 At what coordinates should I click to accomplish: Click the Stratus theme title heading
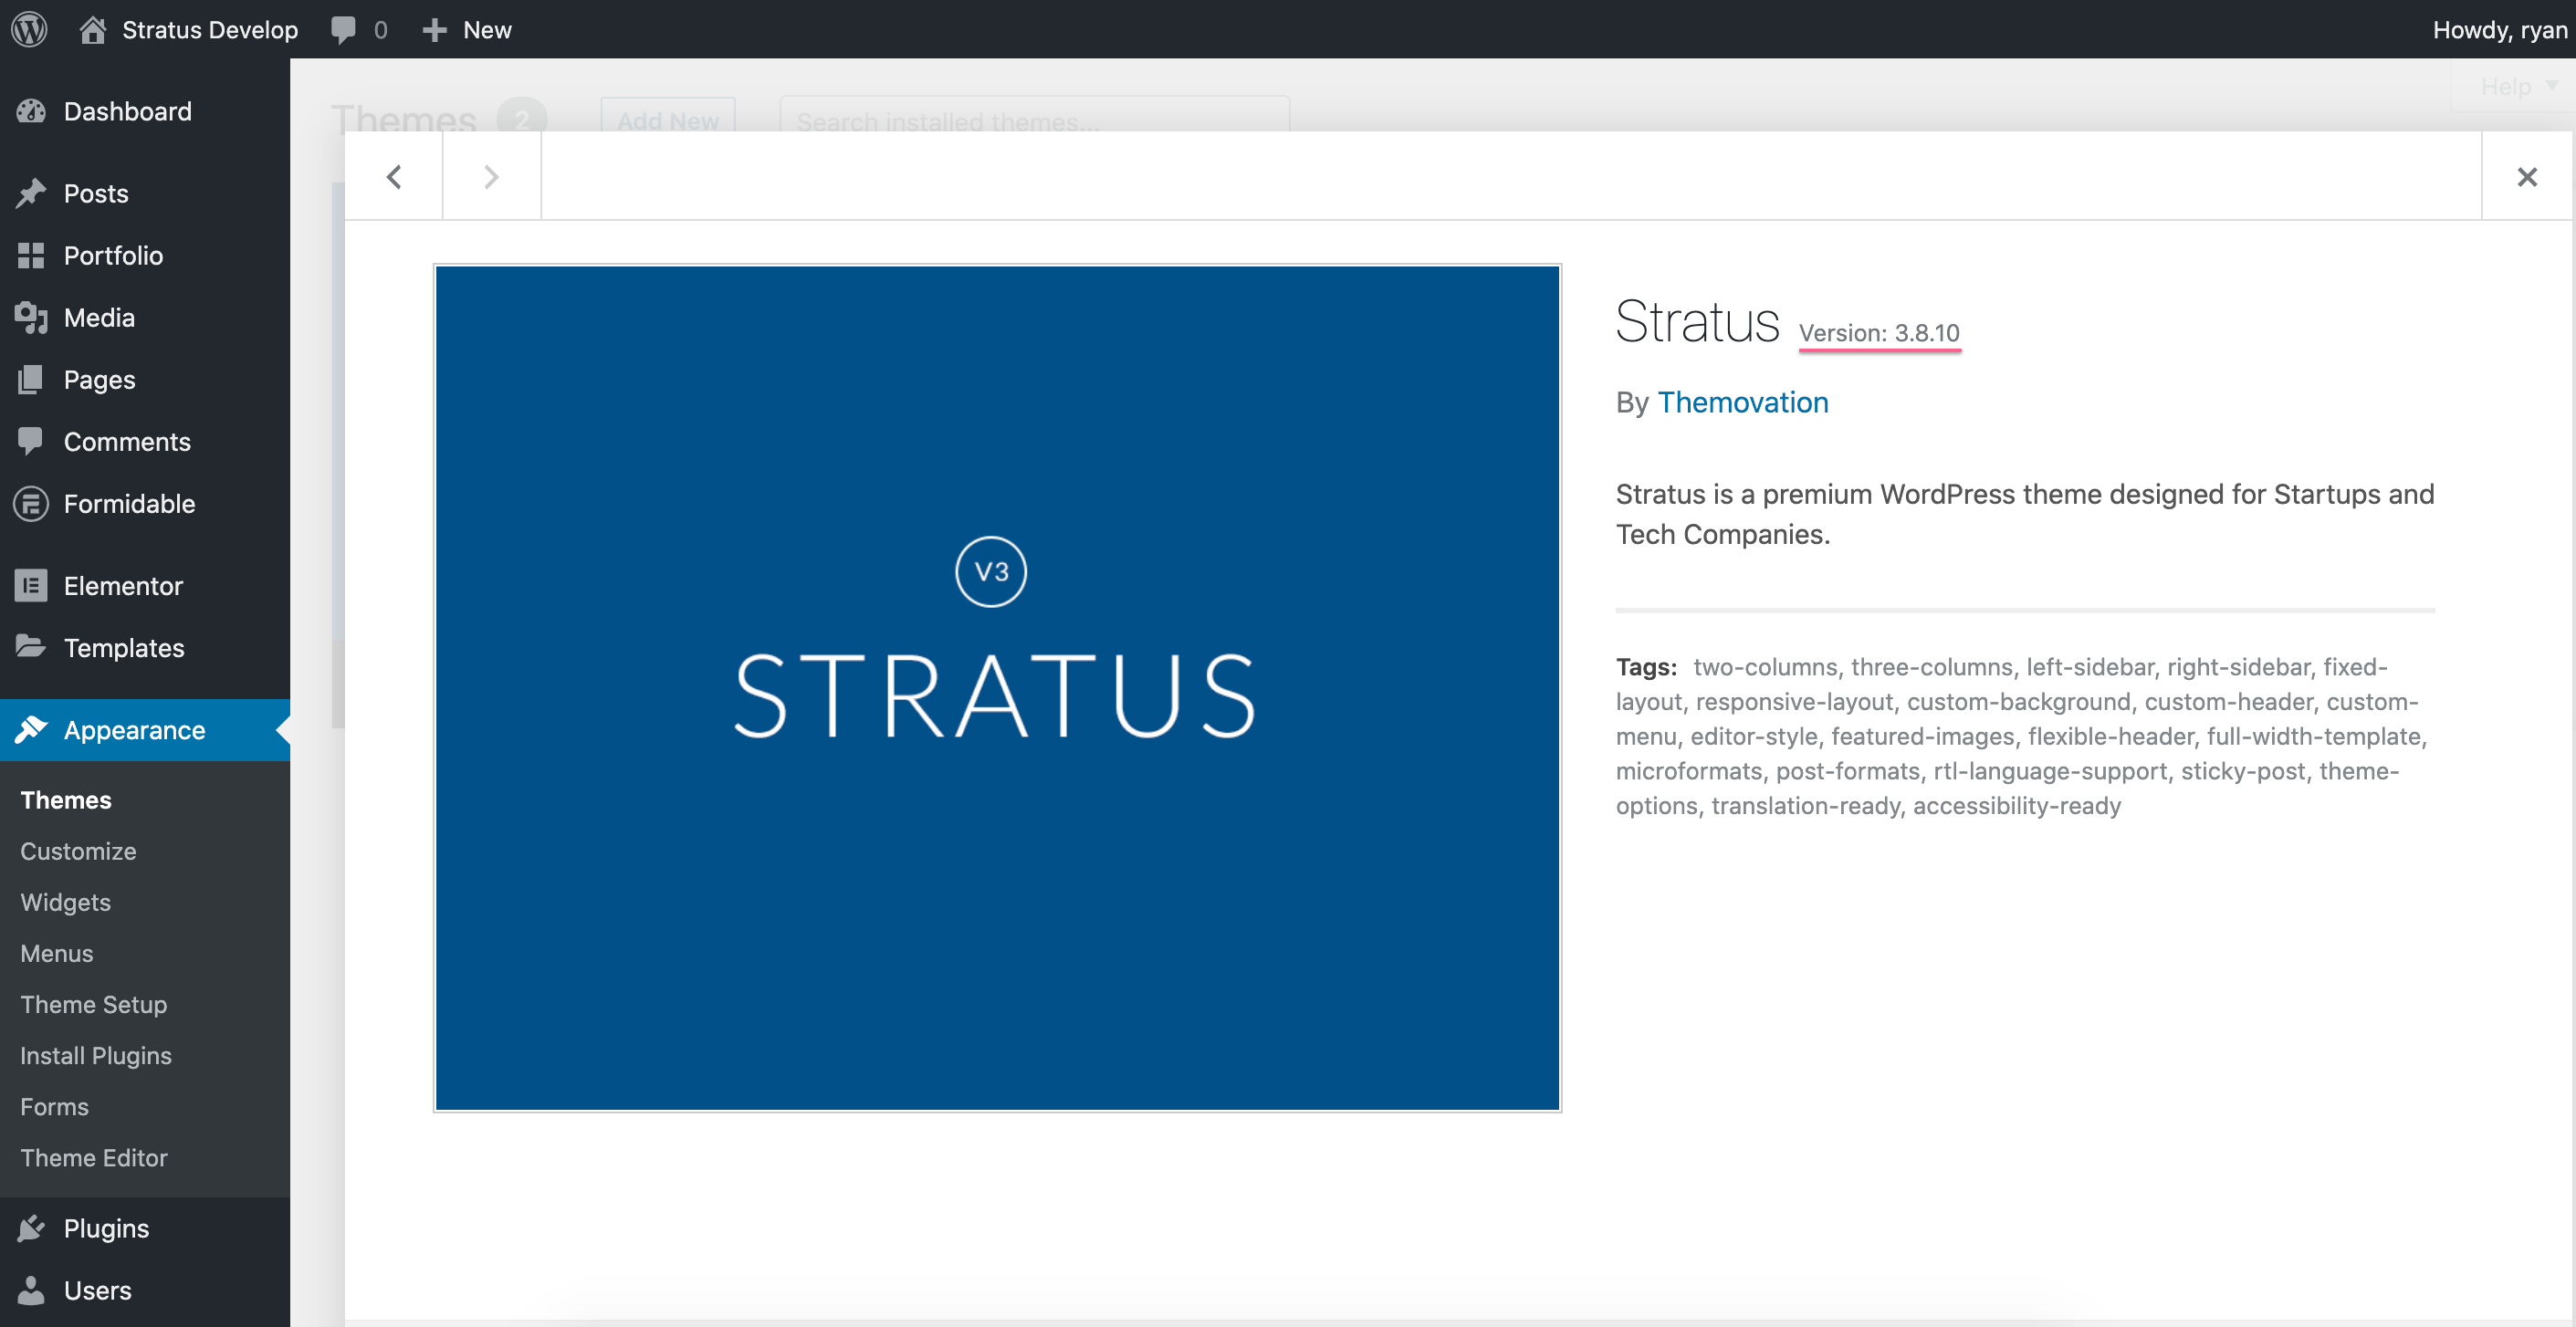click(1697, 322)
